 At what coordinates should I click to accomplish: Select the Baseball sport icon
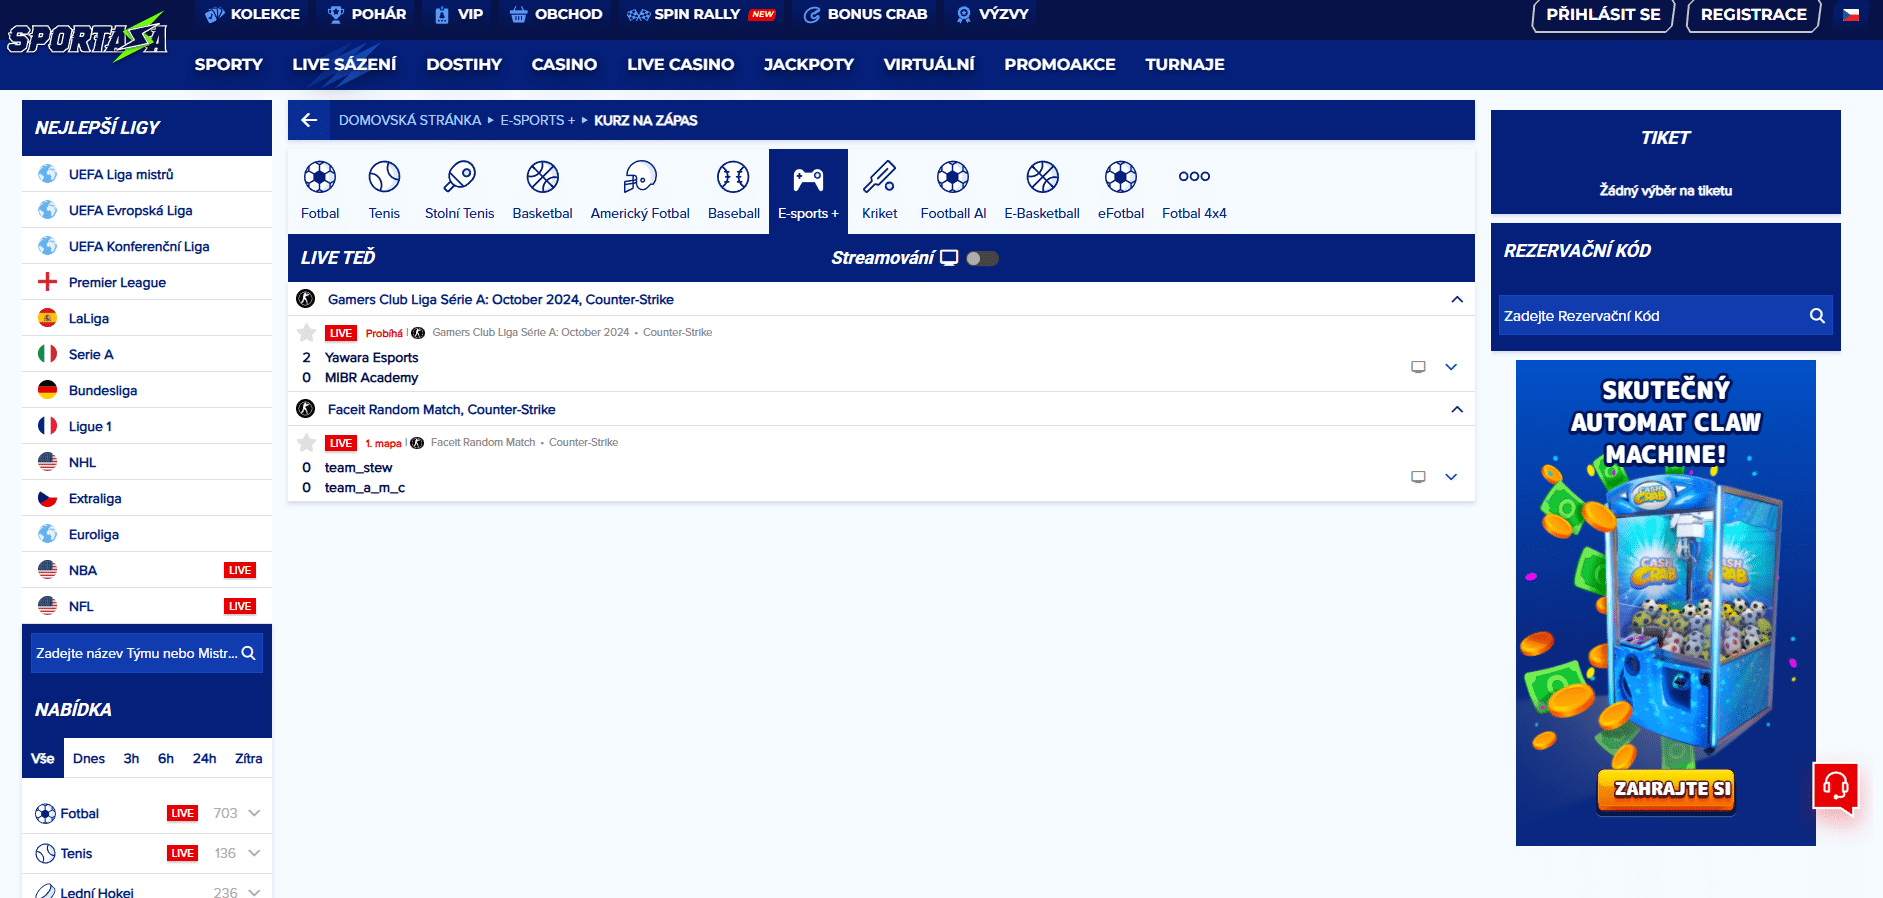point(733,177)
